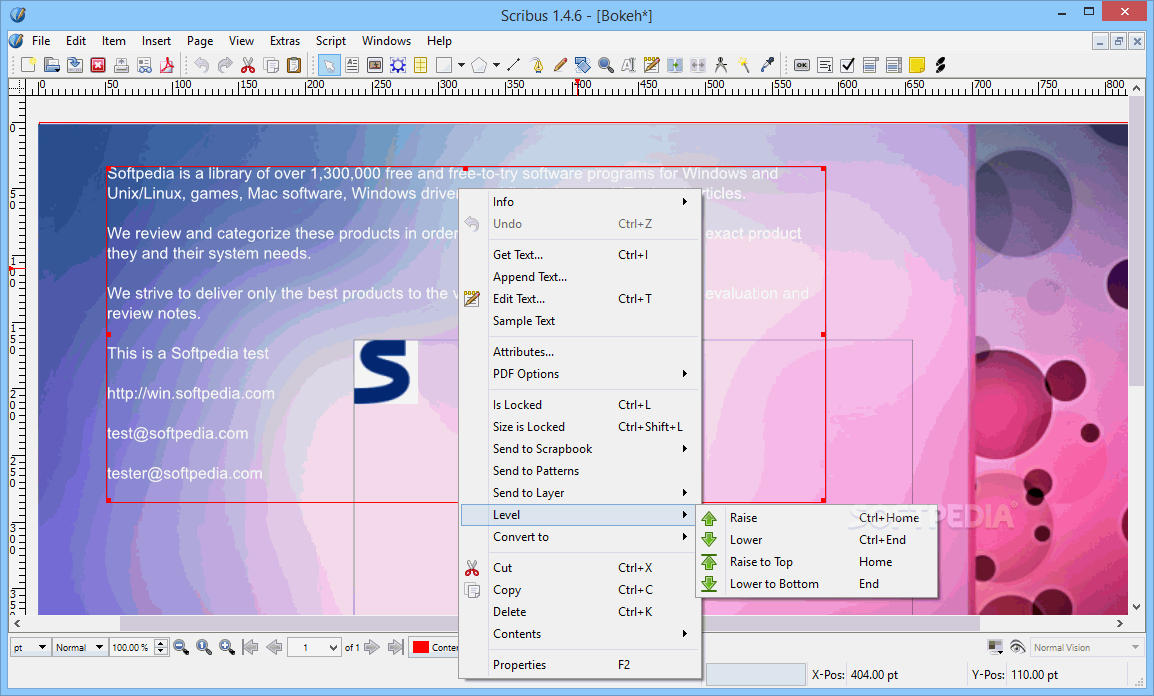1154x696 pixels.
Task: Click the 100.00 % zoom field
Action: [132, 647]
